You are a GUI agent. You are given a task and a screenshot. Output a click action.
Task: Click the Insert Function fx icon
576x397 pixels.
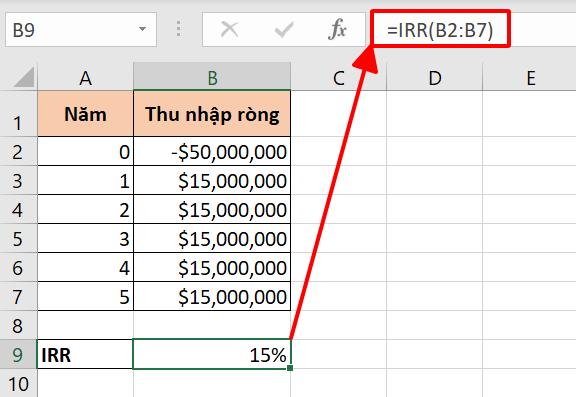tap(337, 29)
